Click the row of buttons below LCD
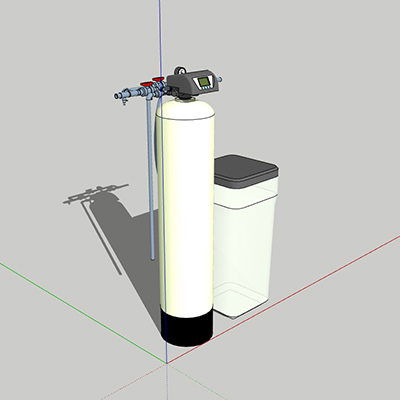Viewport: 400px width, 400px height. coord(205,88)
